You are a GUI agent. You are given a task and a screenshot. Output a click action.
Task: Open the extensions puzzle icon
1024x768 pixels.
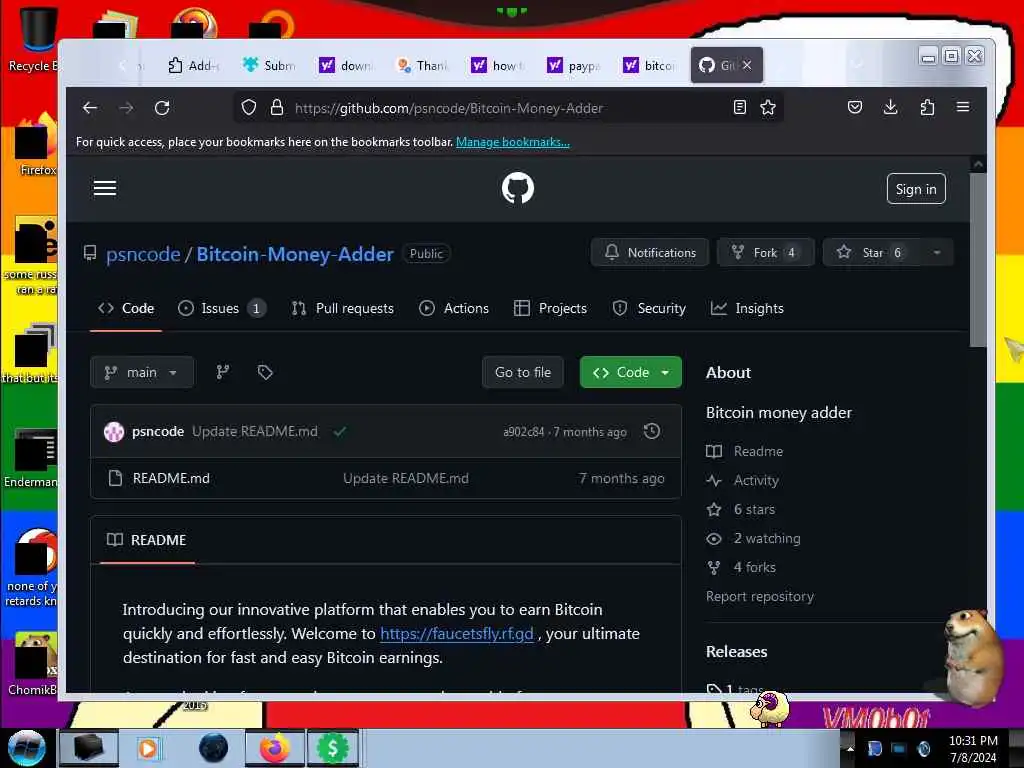click(927, 107)
